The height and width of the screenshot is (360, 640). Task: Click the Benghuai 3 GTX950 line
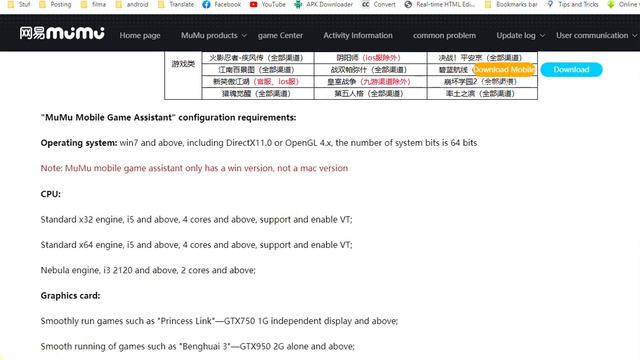click(x=198, y=347)
